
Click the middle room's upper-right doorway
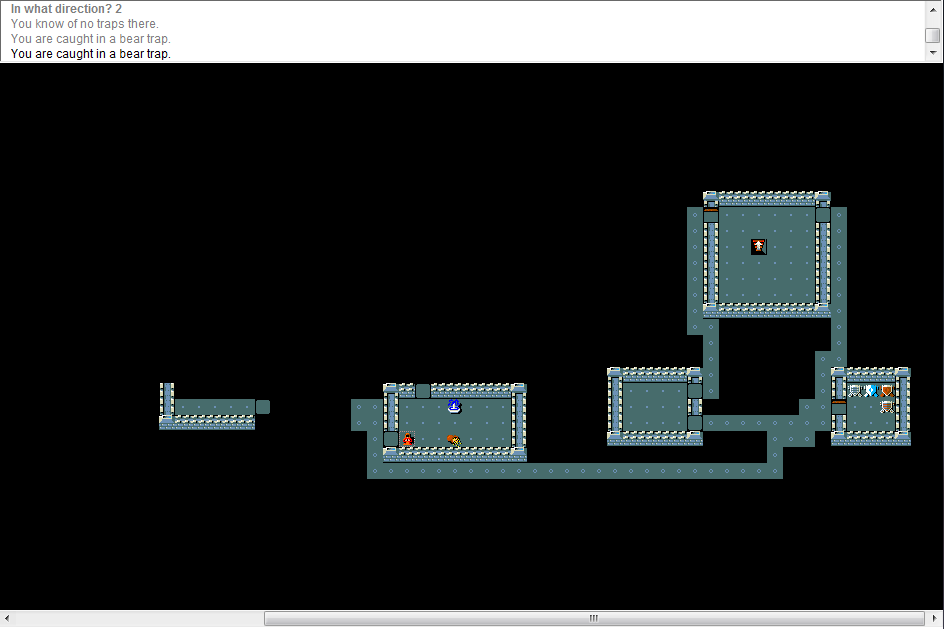(695, 391)
